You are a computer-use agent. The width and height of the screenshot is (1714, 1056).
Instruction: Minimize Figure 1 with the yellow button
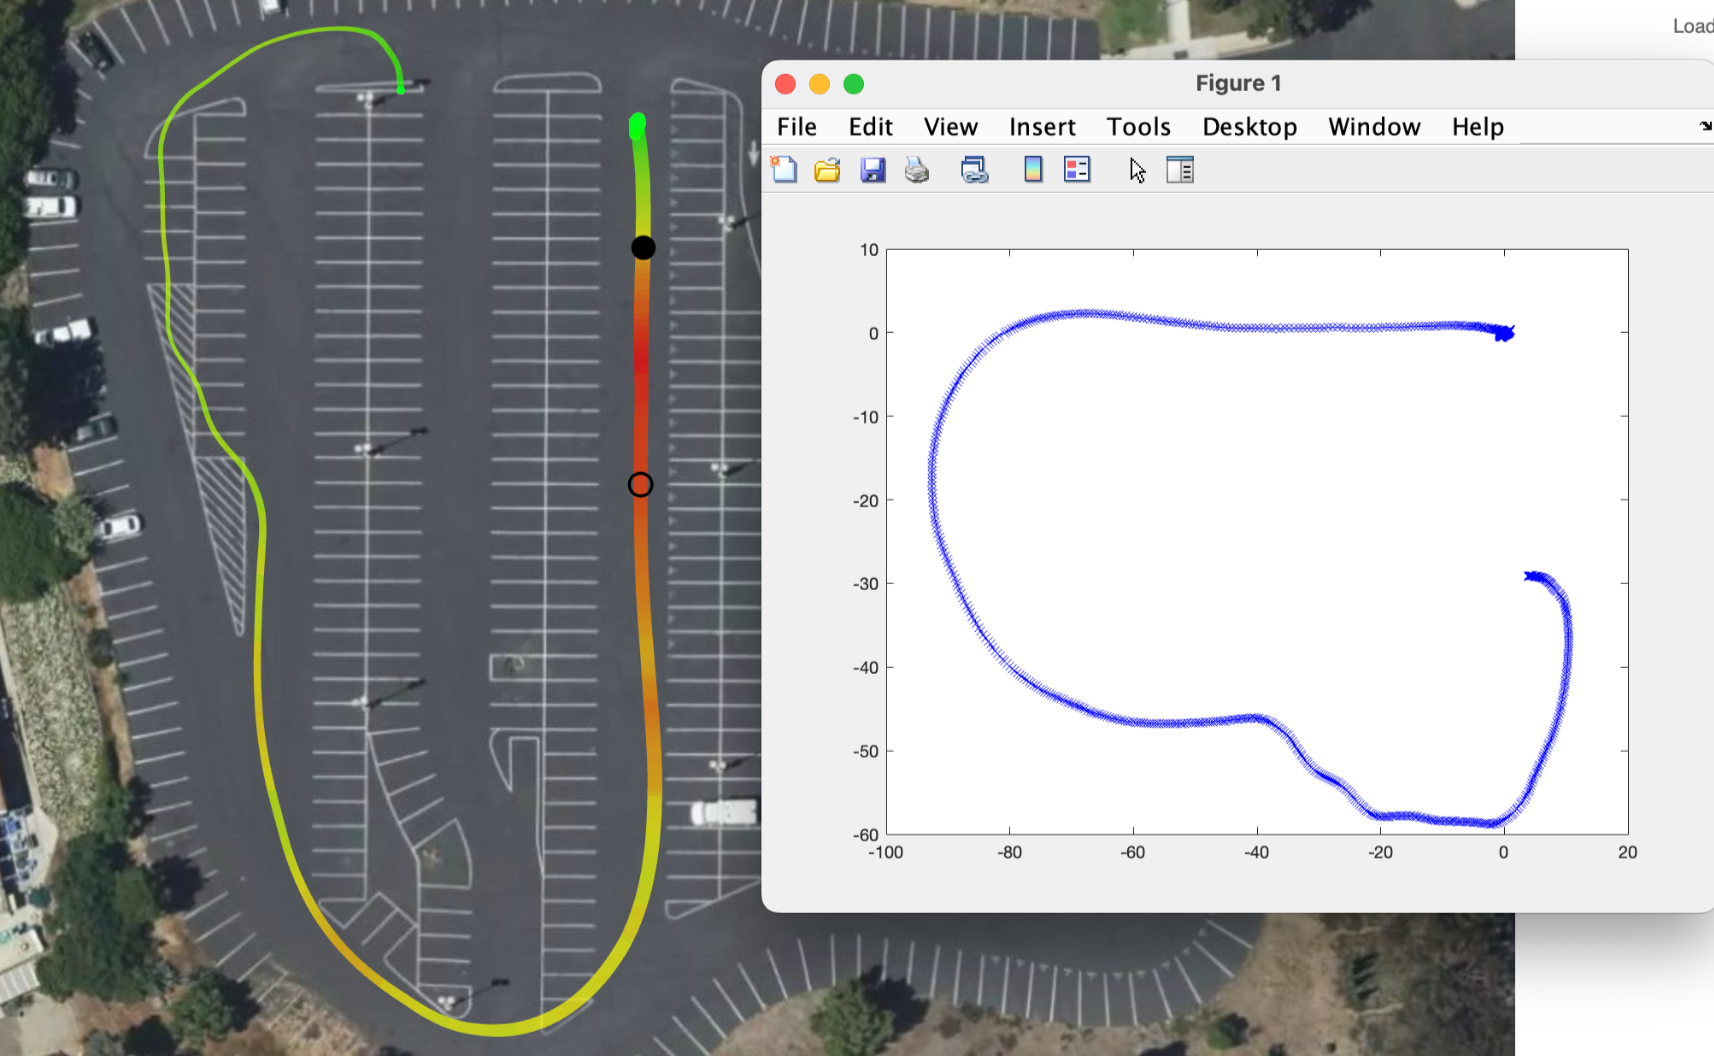tap(819, 84)
